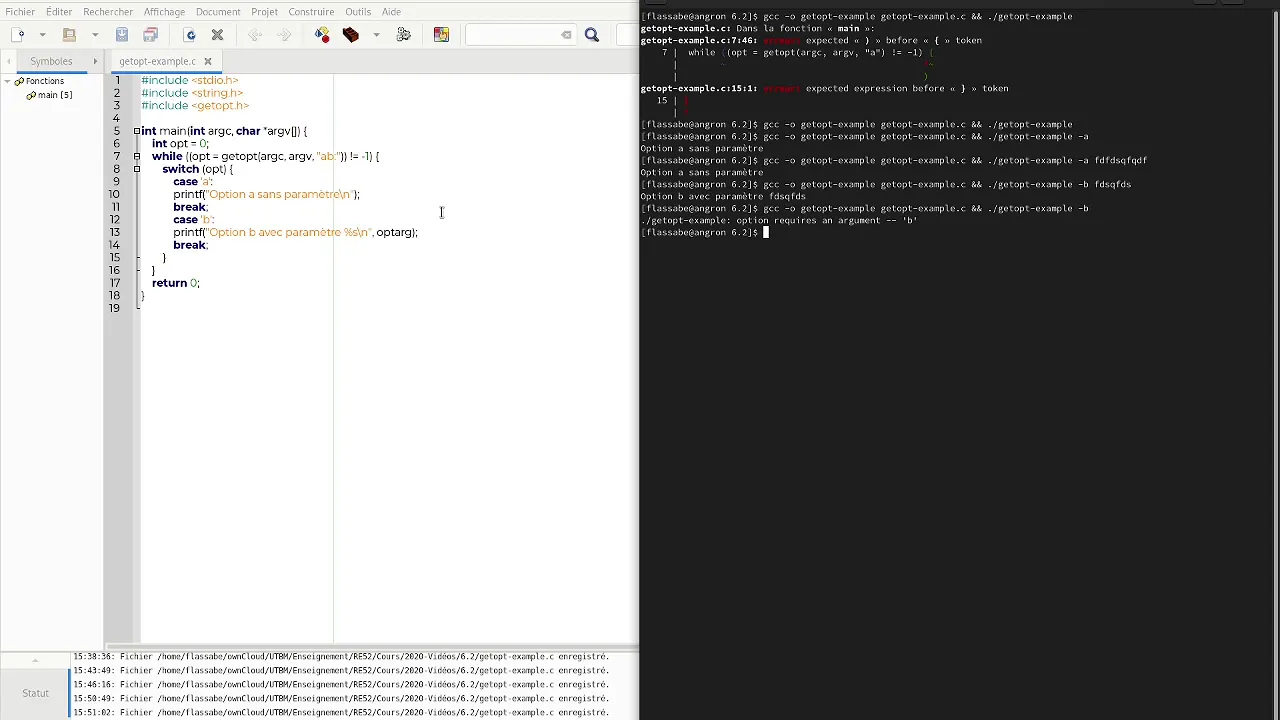The image size is (1280, 720).
Task: Run the program with execute gears icon
Action: 404,35
